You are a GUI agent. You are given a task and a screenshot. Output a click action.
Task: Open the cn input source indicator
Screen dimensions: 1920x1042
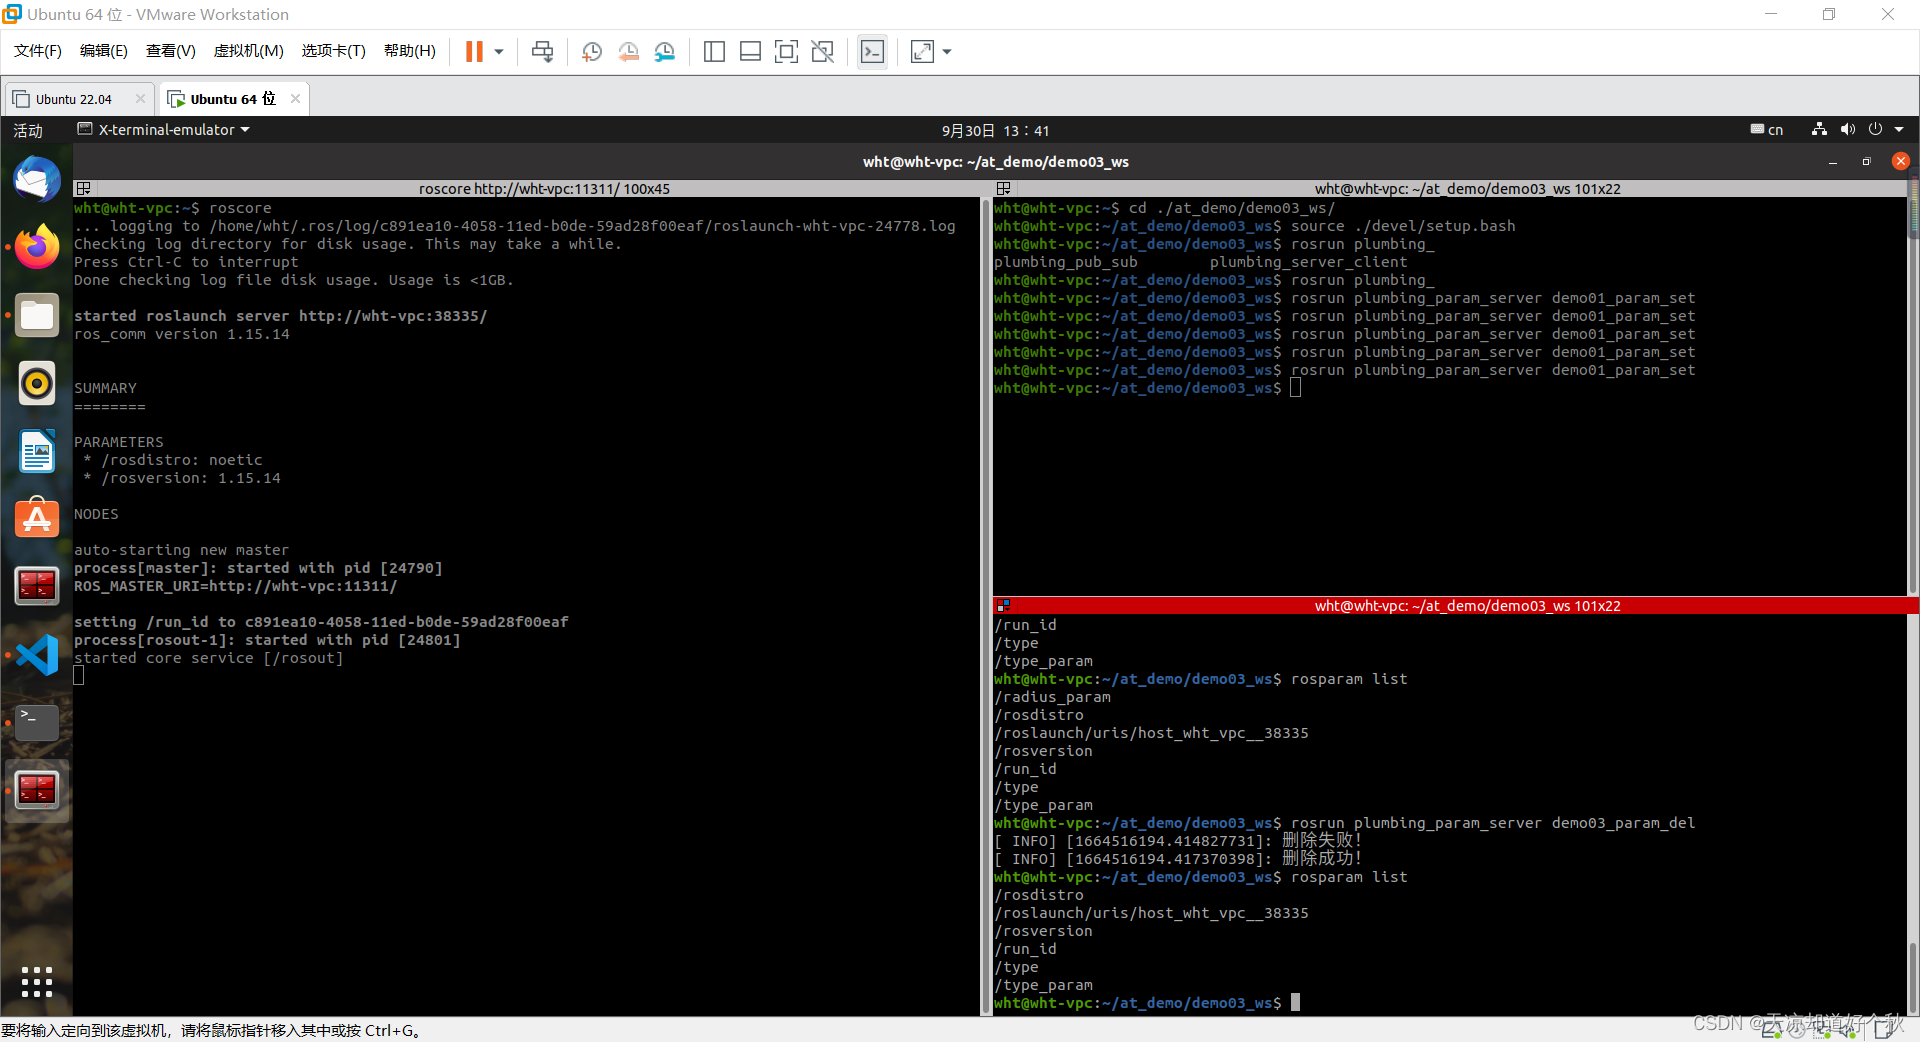tap(1767, 130)
